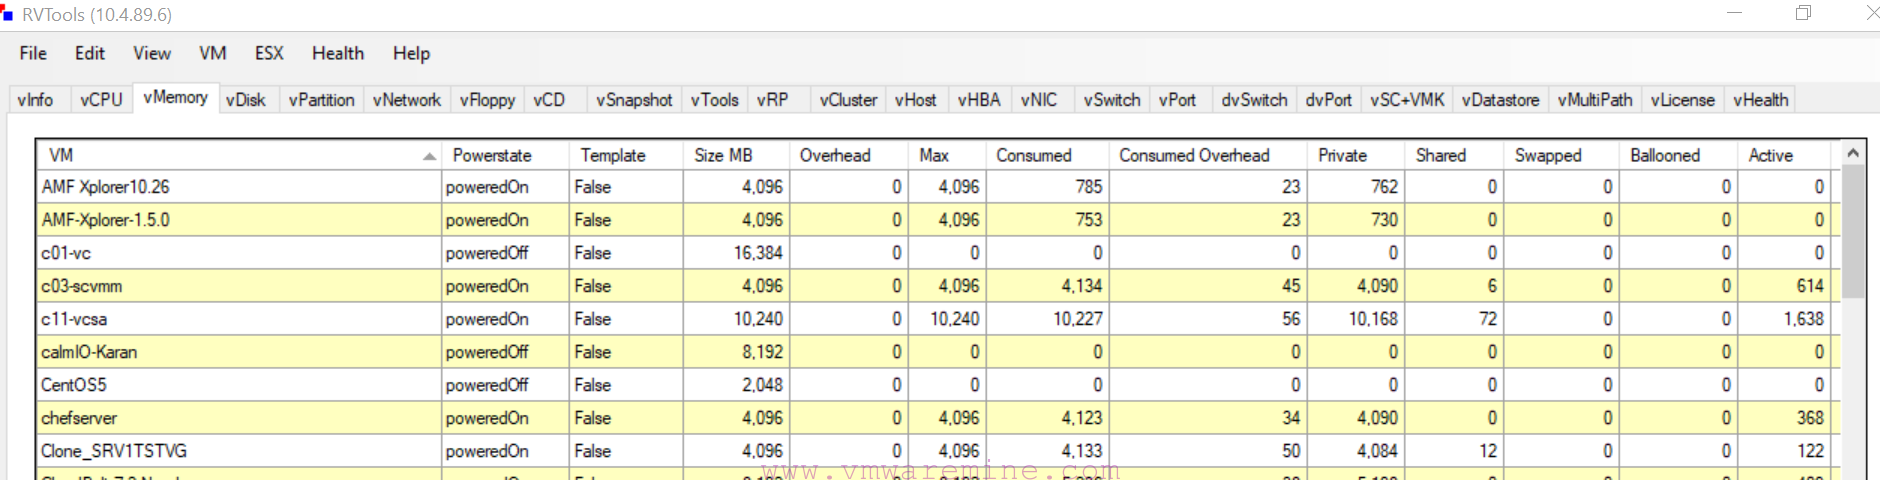The image size is (1880, 480).
Task: Select the Clone_SRV1TSTVG VM name
Action: (x=114, y=451)
